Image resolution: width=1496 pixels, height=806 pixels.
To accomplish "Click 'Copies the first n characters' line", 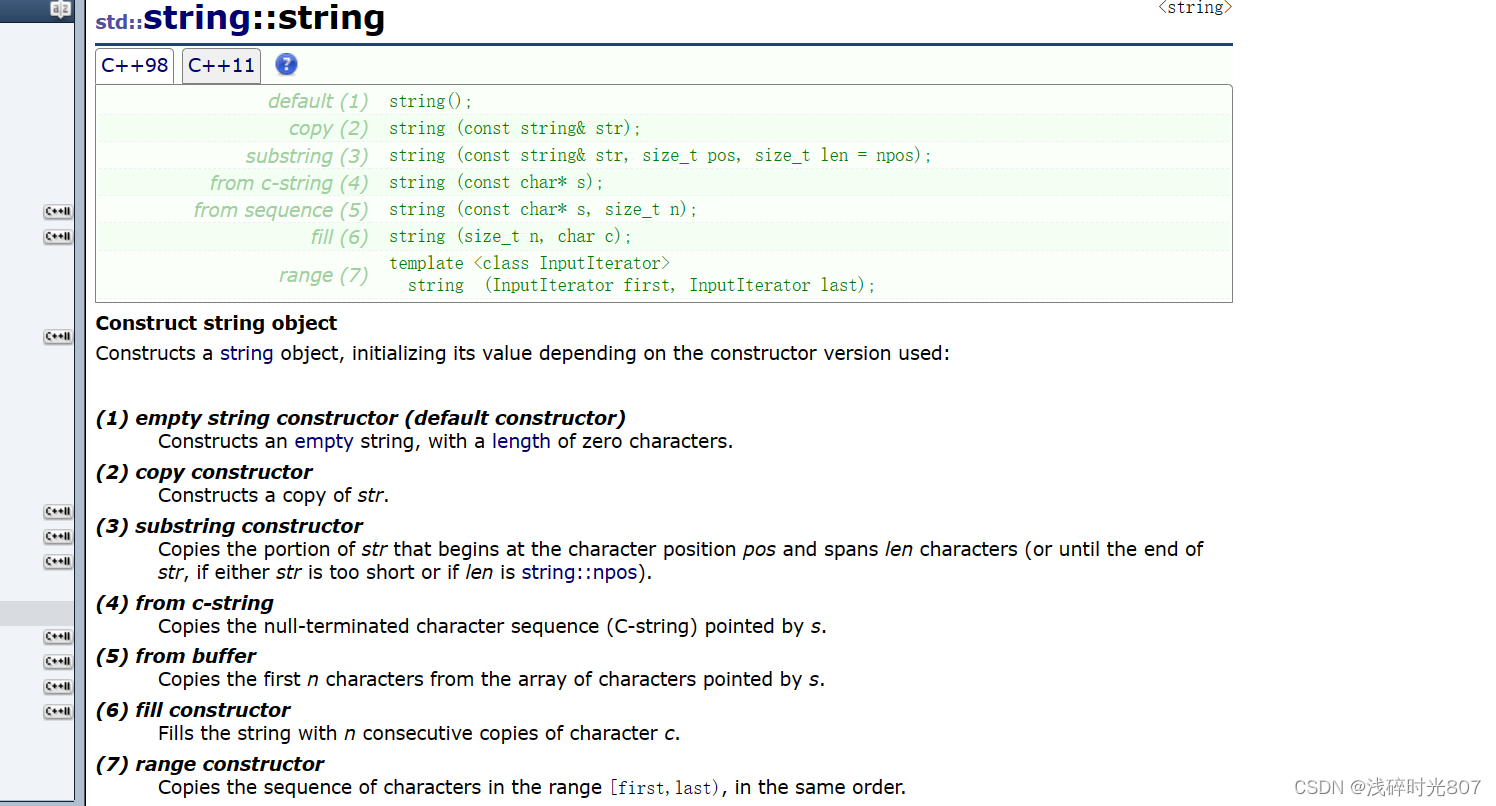I will 491,680.
